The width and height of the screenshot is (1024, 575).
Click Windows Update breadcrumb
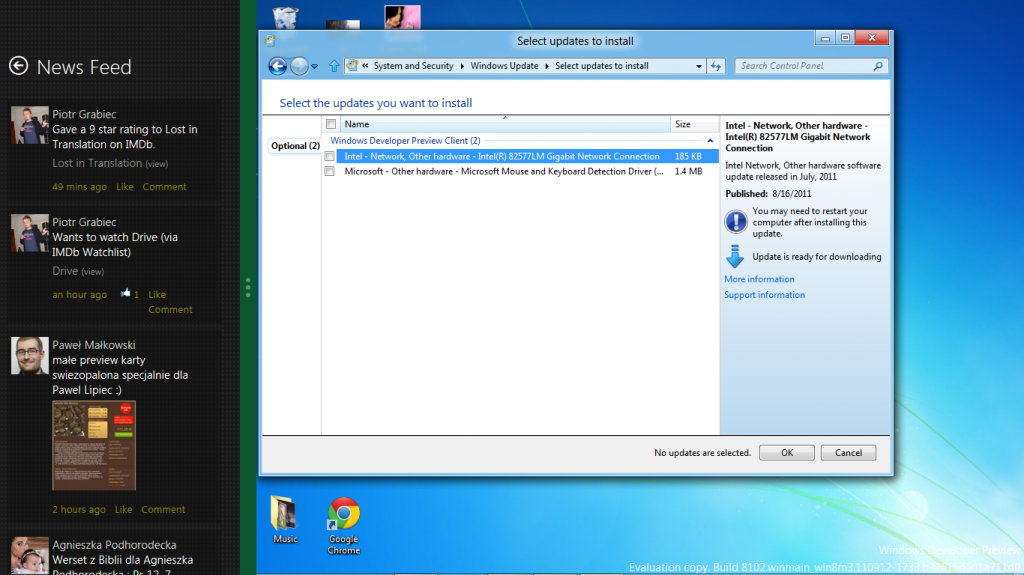[504, 66]
